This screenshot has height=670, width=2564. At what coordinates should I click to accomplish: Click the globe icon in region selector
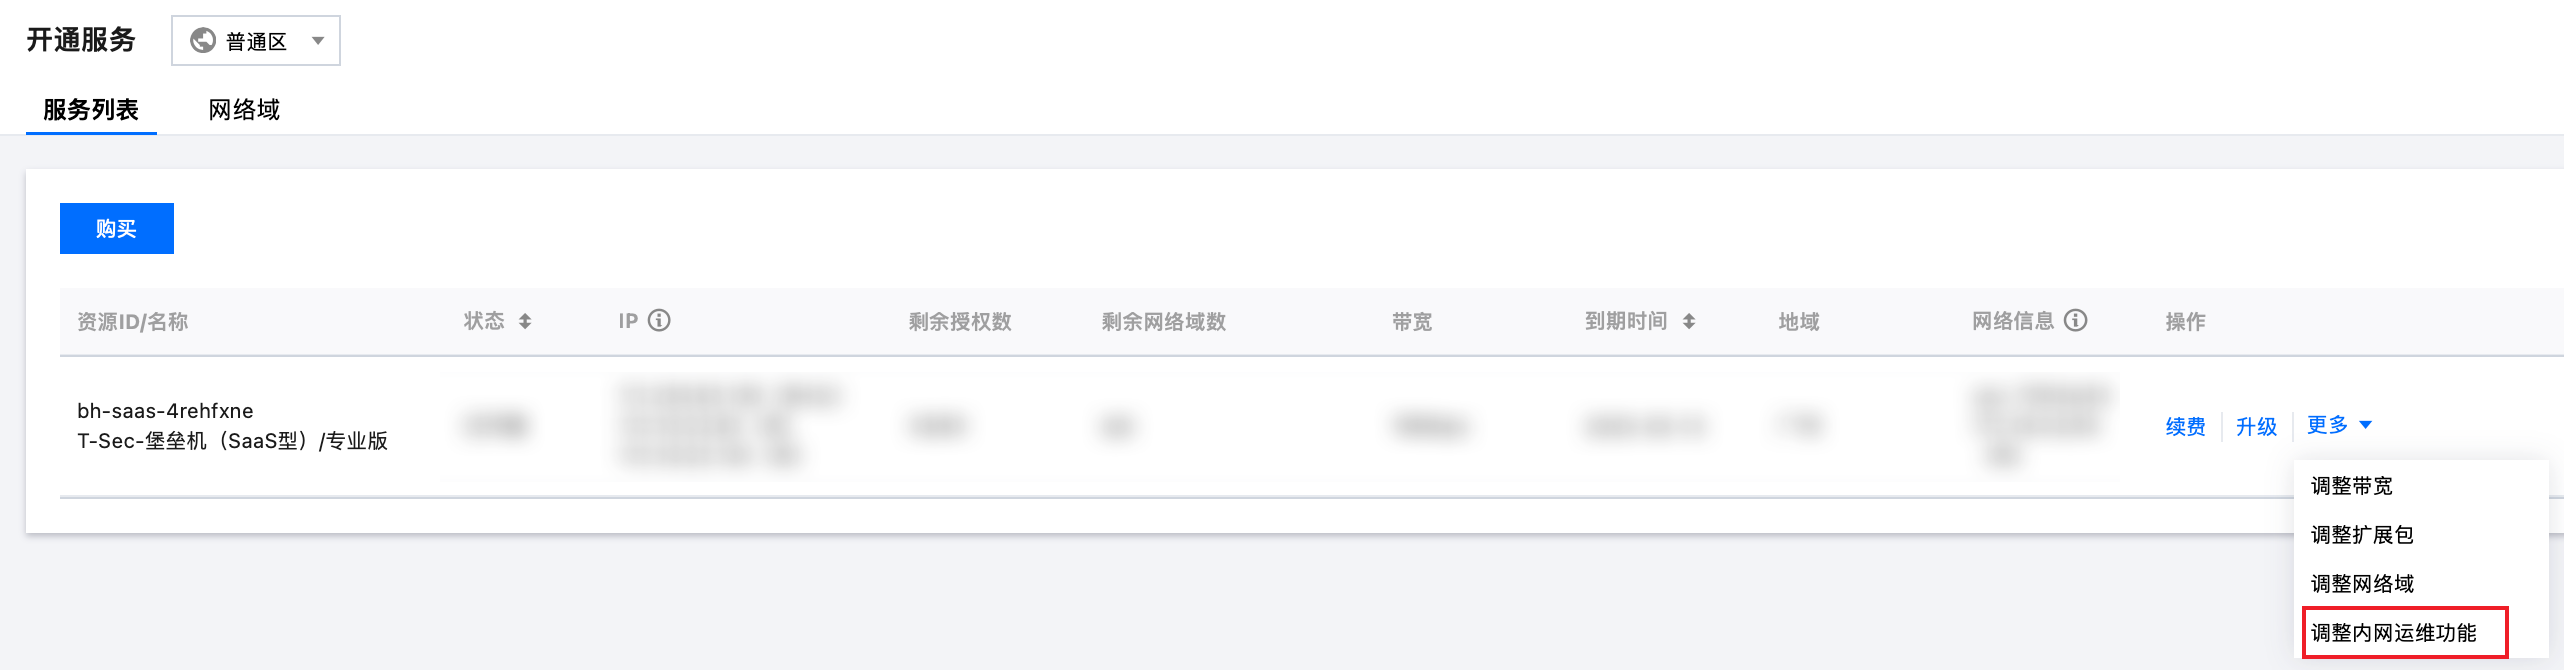[x=203, y=40]
